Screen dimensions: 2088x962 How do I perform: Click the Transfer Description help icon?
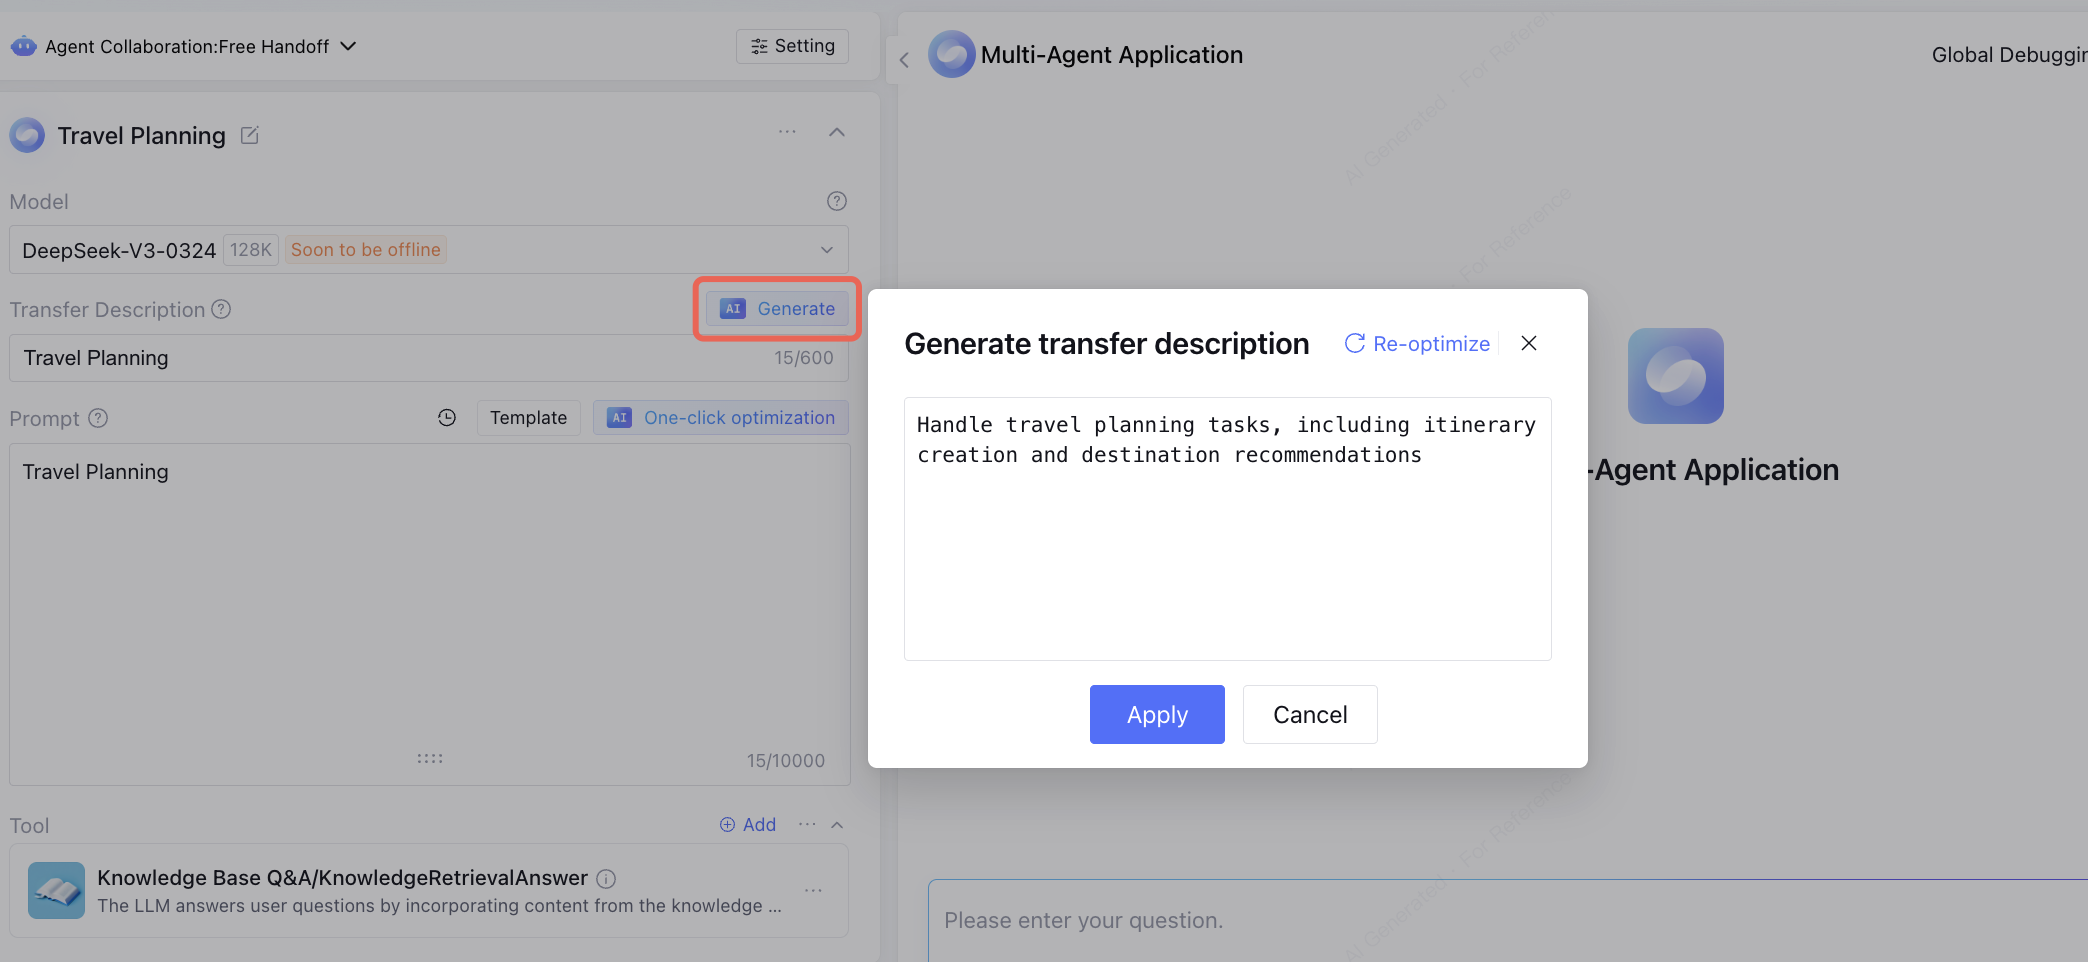point(221,310)
